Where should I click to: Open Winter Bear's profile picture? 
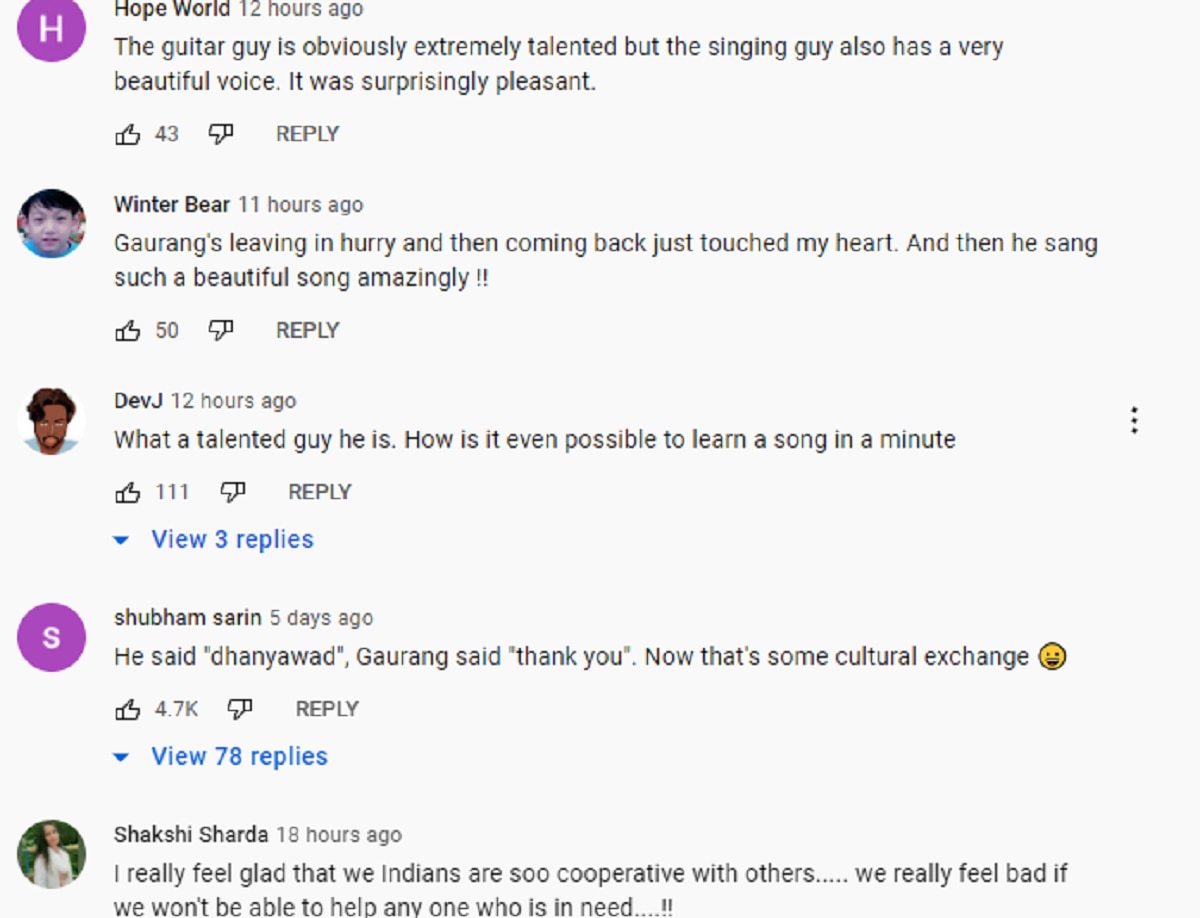click(51, 224)
